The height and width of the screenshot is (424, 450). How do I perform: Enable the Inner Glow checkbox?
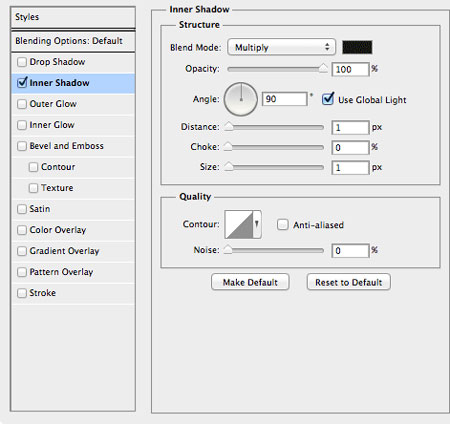22,125
